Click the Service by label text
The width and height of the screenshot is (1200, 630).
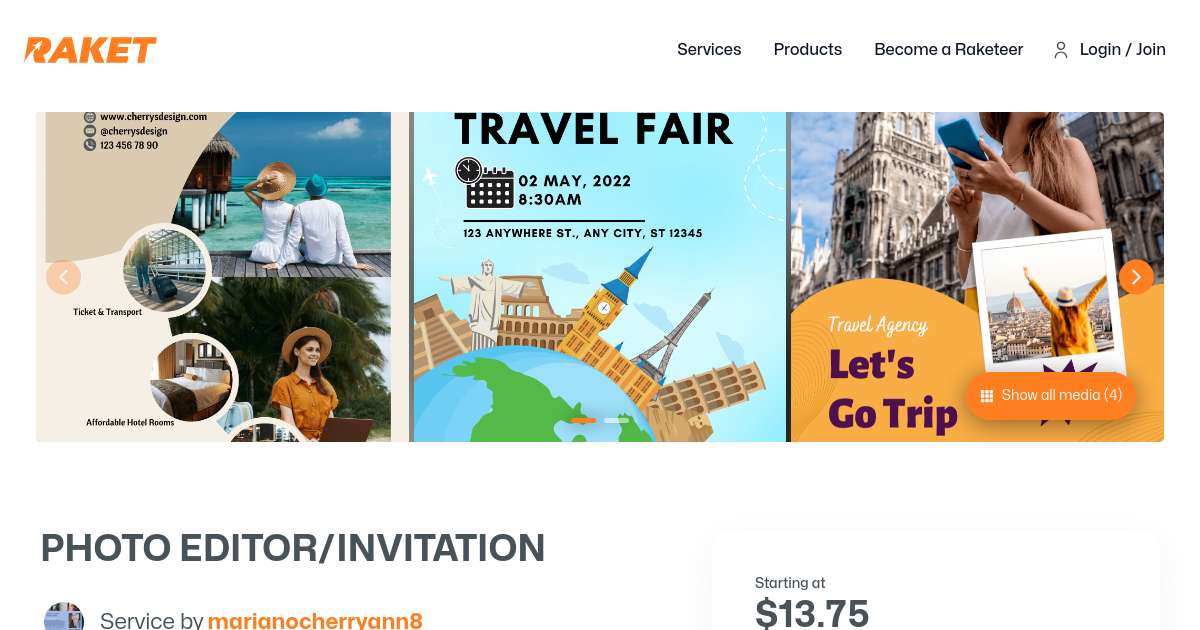151,620
